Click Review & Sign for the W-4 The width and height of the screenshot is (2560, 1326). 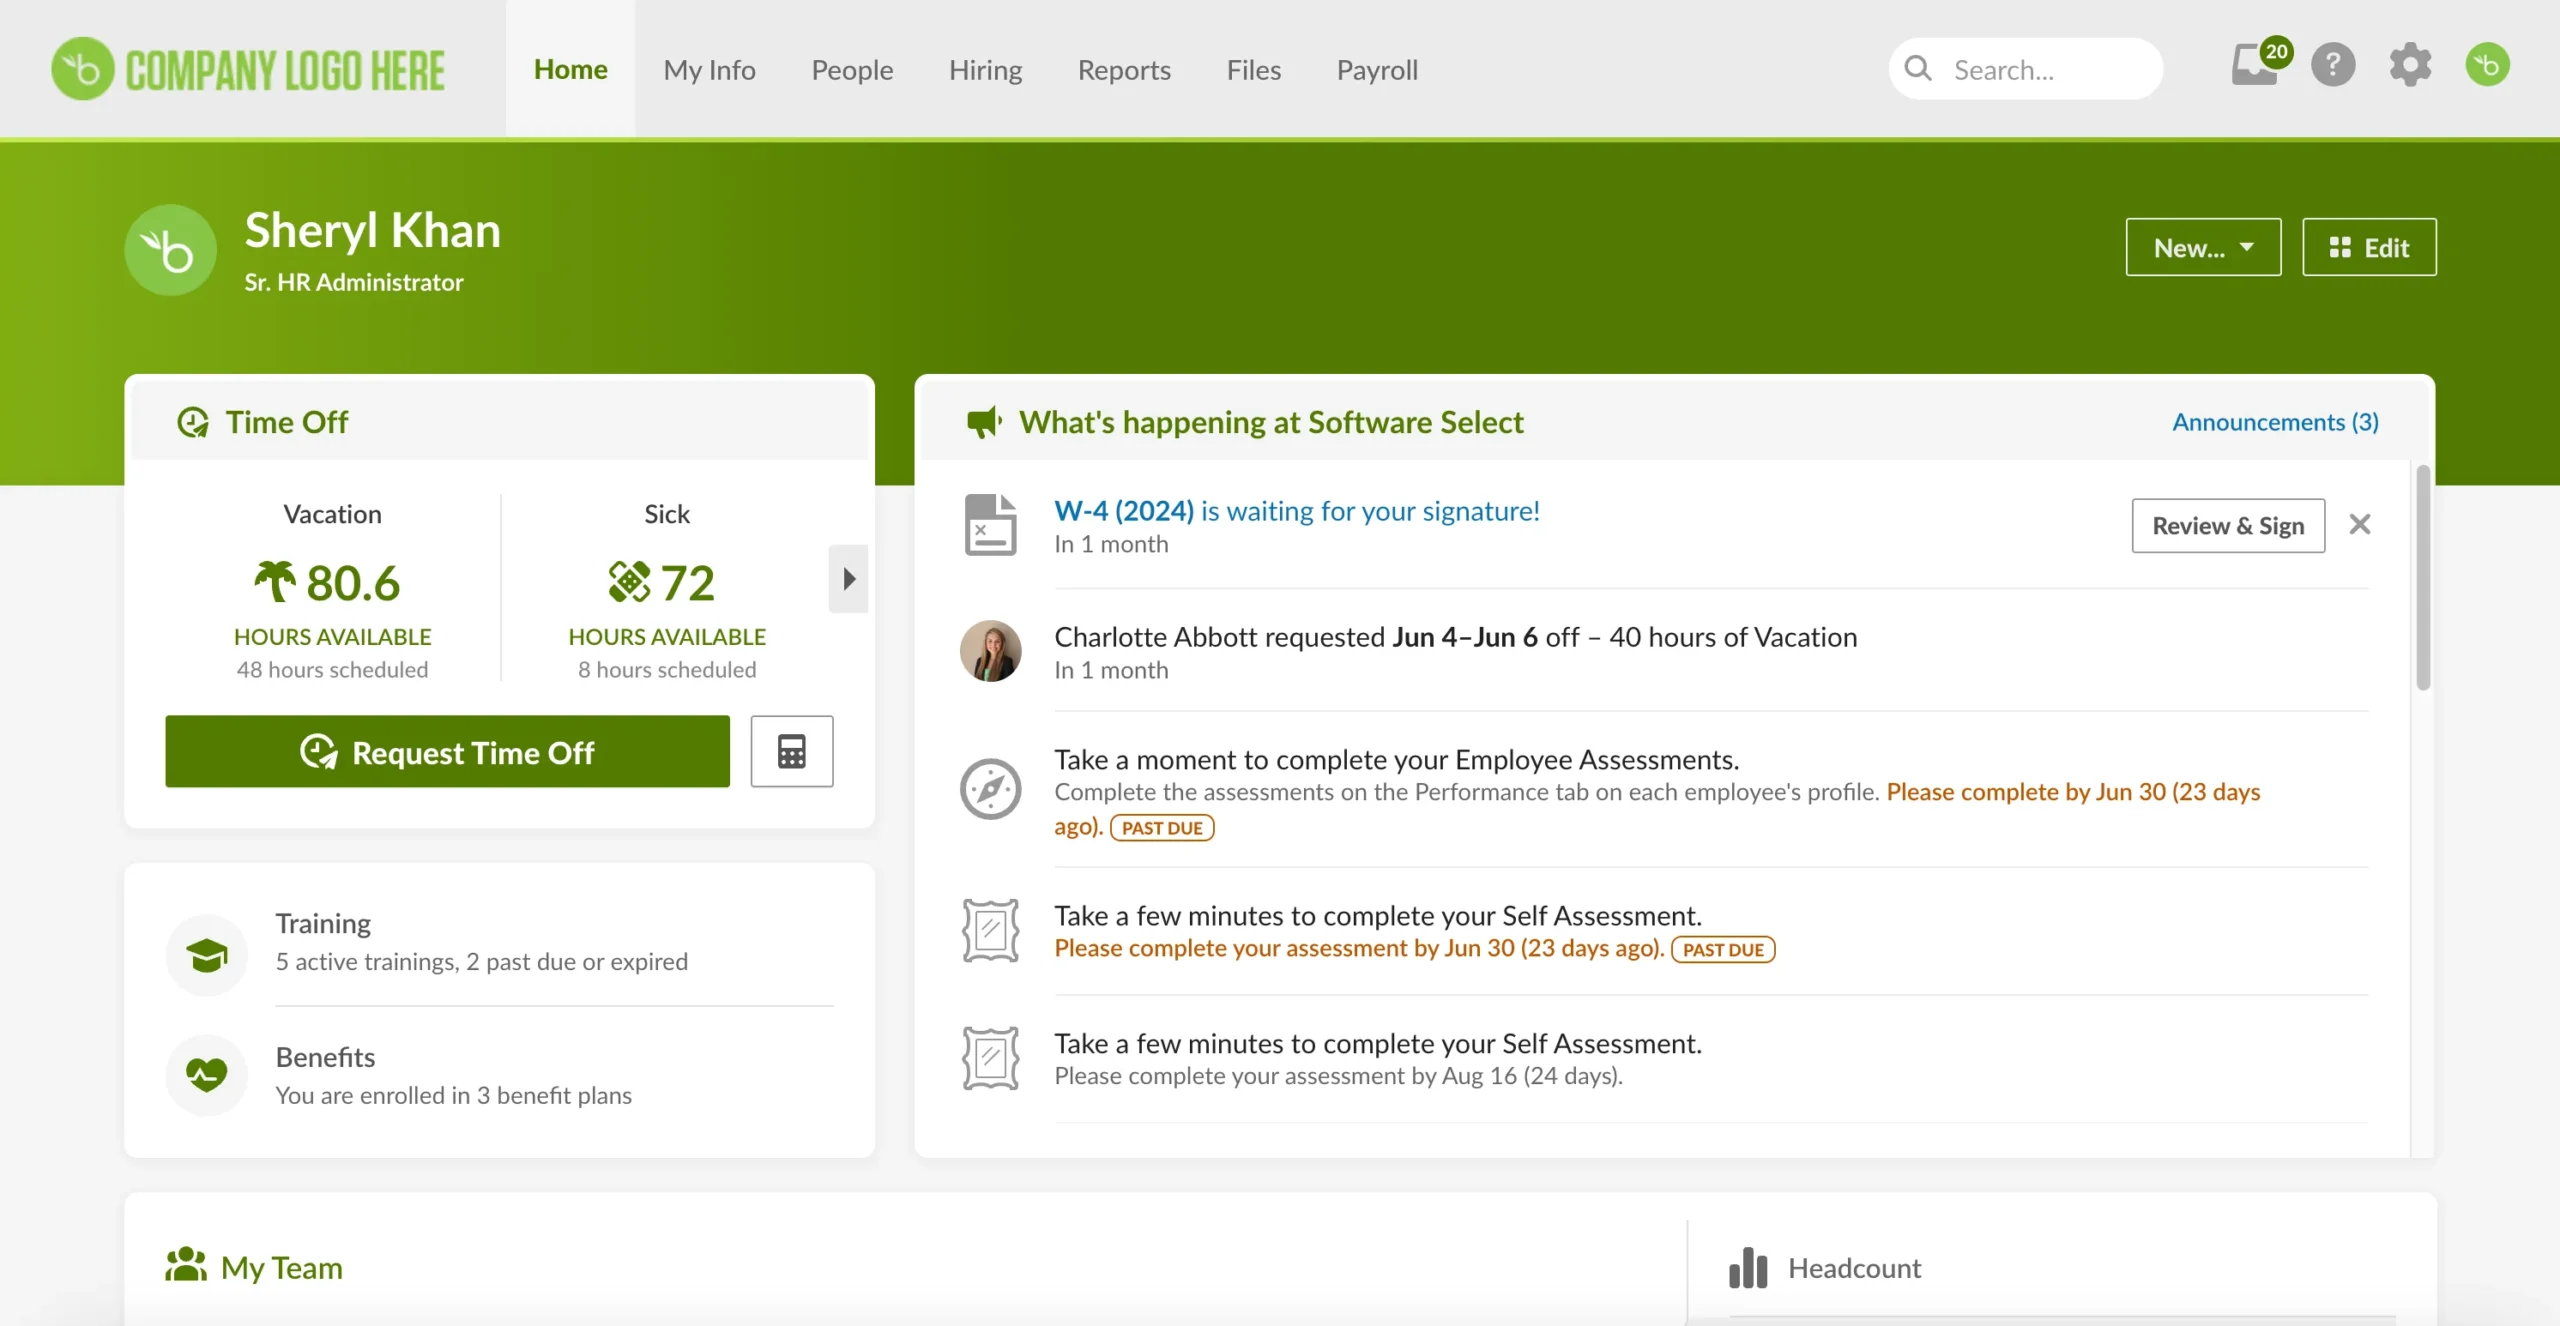click(x=2229, y=525)
